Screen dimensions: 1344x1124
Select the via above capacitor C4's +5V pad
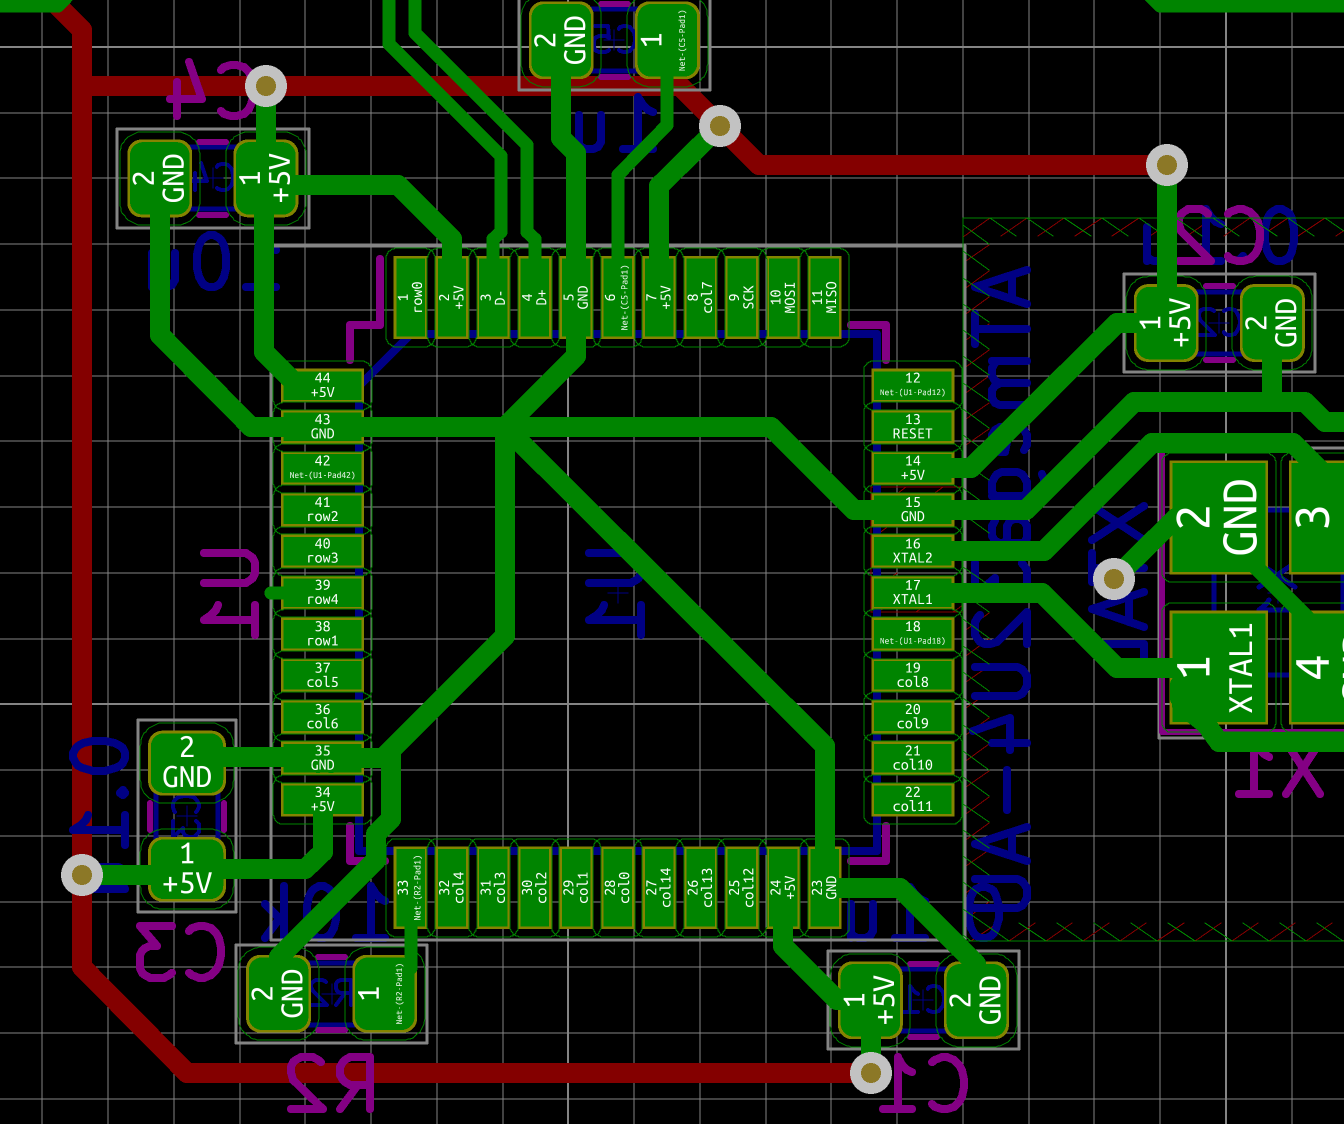[x=266, y=86]
